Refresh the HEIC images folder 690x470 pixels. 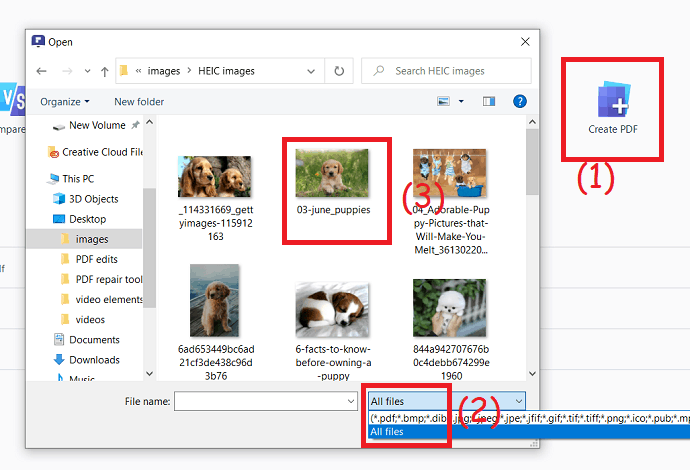[339, 71]
